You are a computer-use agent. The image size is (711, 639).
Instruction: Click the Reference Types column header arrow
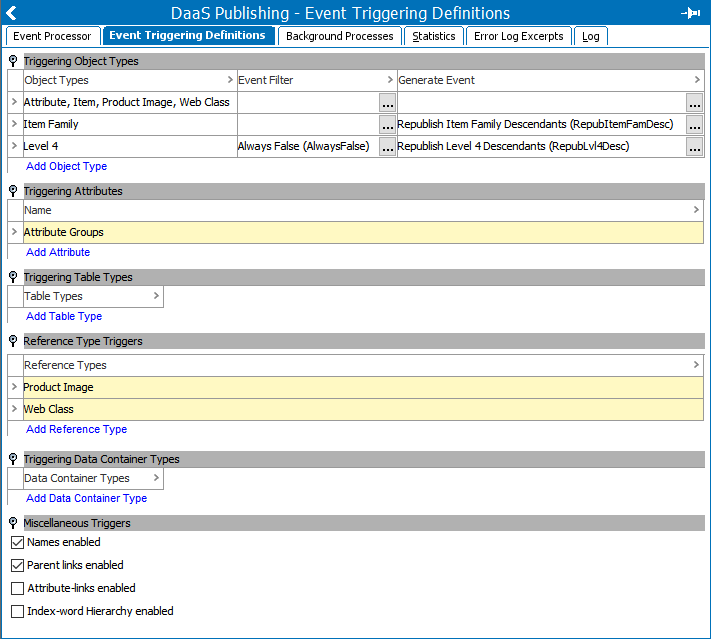click(696, 365)
